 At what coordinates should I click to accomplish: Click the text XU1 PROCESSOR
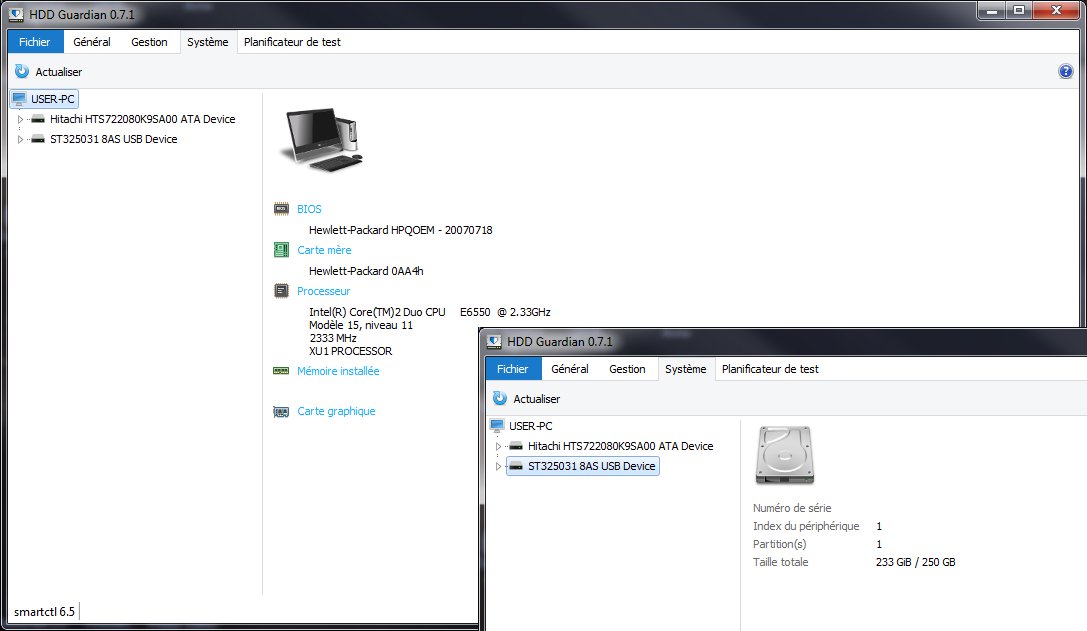(x=351, y=352)
